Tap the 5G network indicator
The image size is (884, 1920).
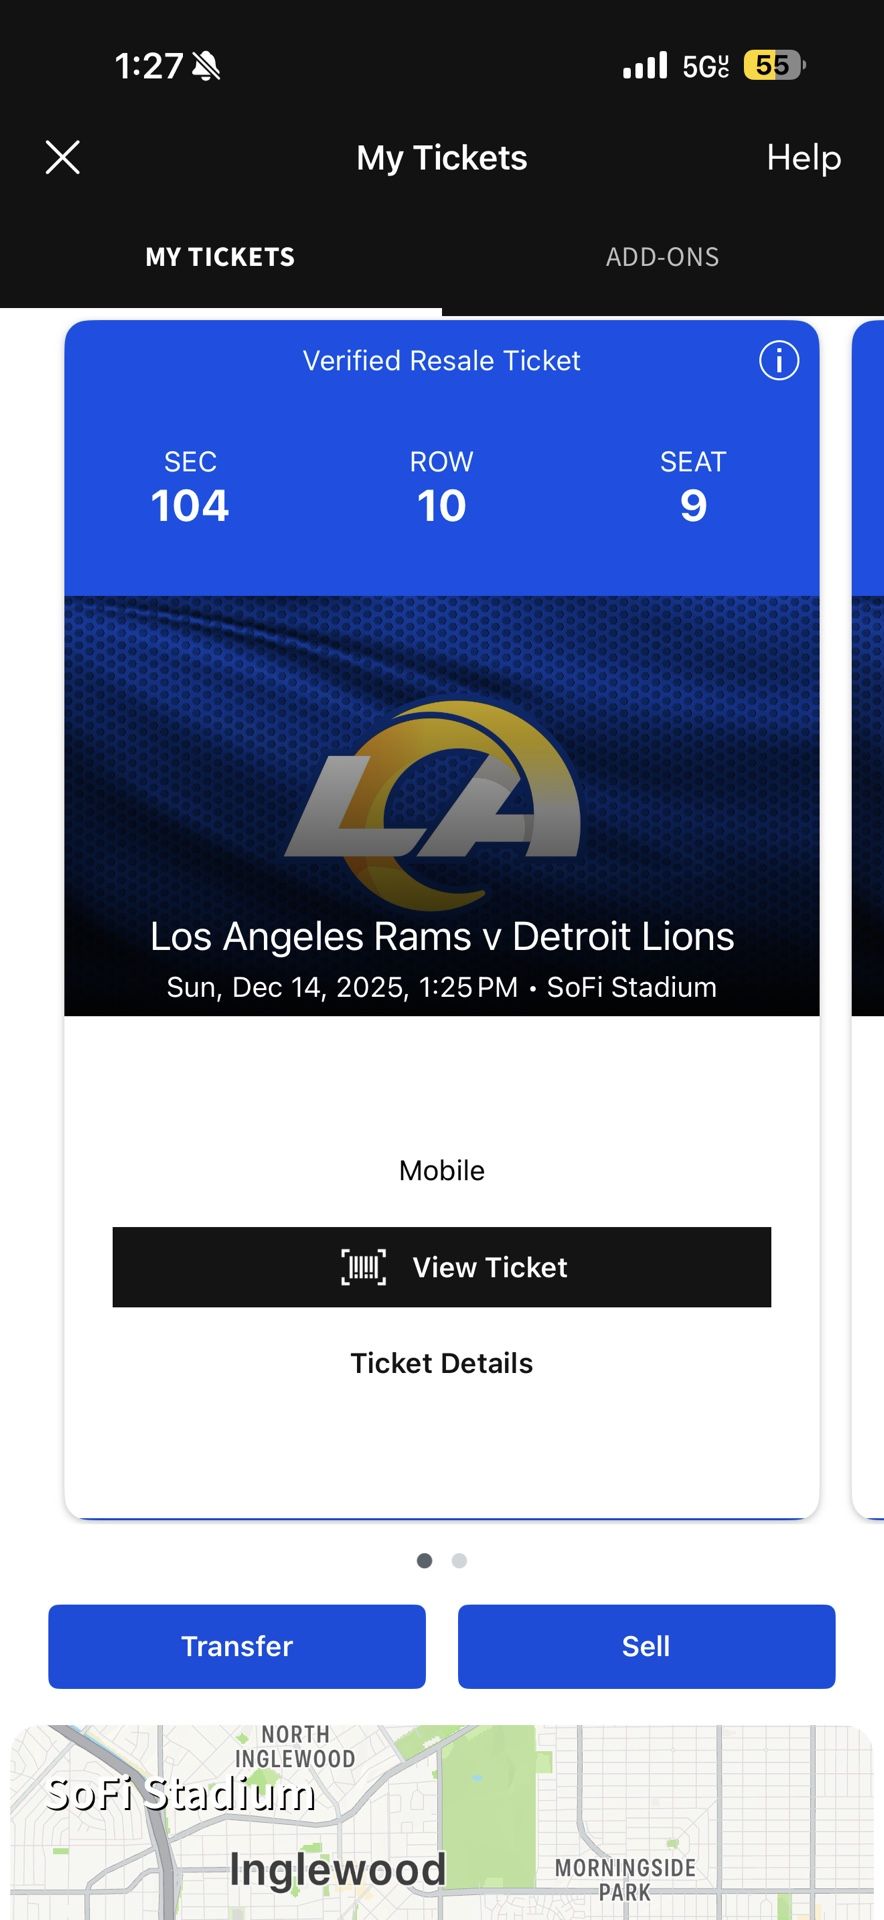706,64
